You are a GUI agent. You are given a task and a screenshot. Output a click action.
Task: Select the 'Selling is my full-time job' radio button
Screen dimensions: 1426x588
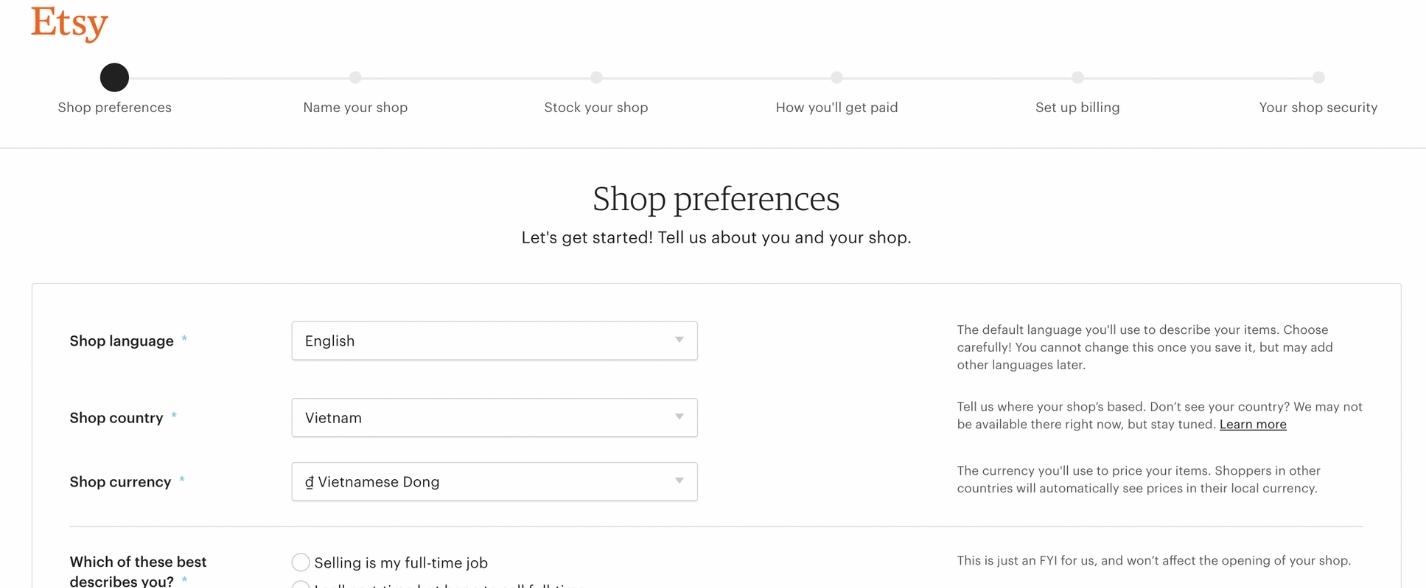pyautogui.click(x=301, y=563)
